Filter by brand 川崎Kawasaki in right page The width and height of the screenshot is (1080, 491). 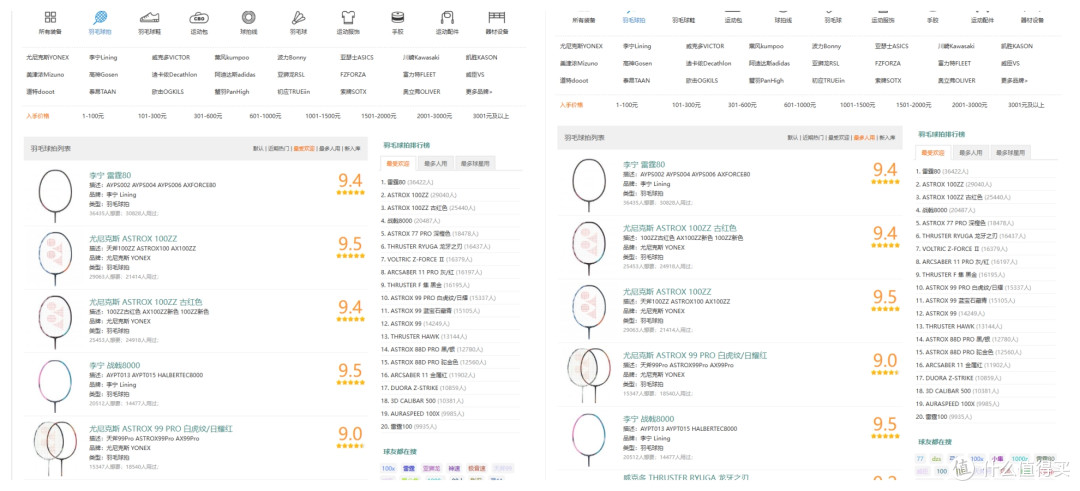(x=956, y=46)
